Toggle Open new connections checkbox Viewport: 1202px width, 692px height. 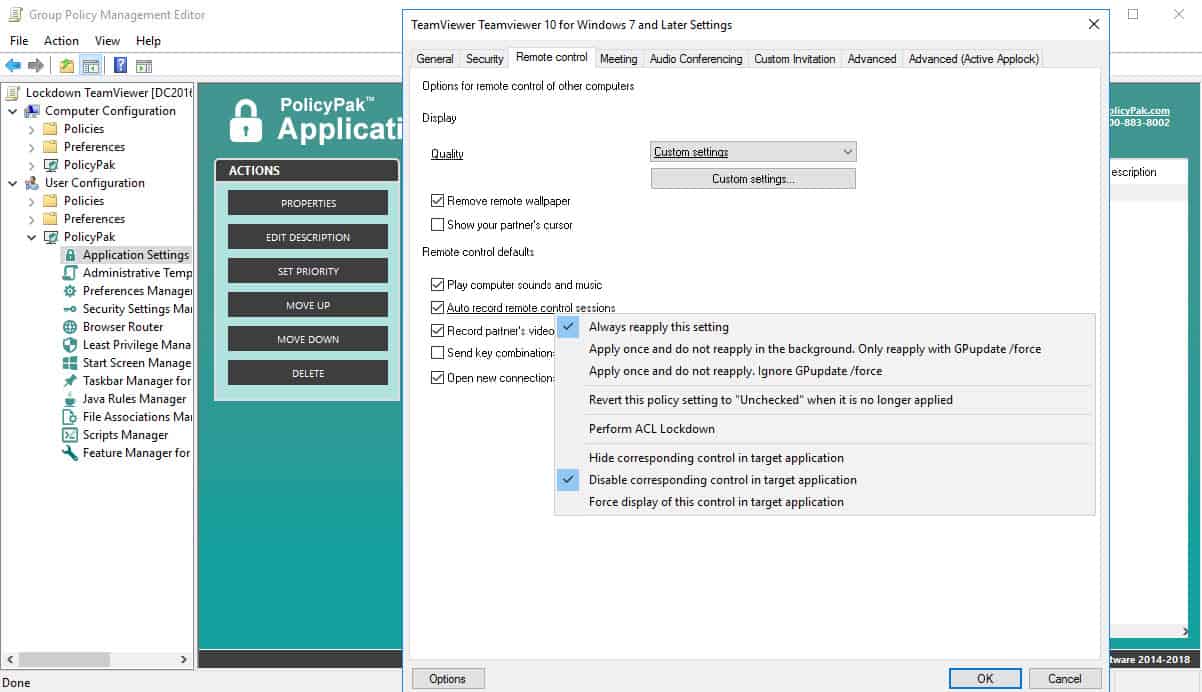tap(437, 378)
